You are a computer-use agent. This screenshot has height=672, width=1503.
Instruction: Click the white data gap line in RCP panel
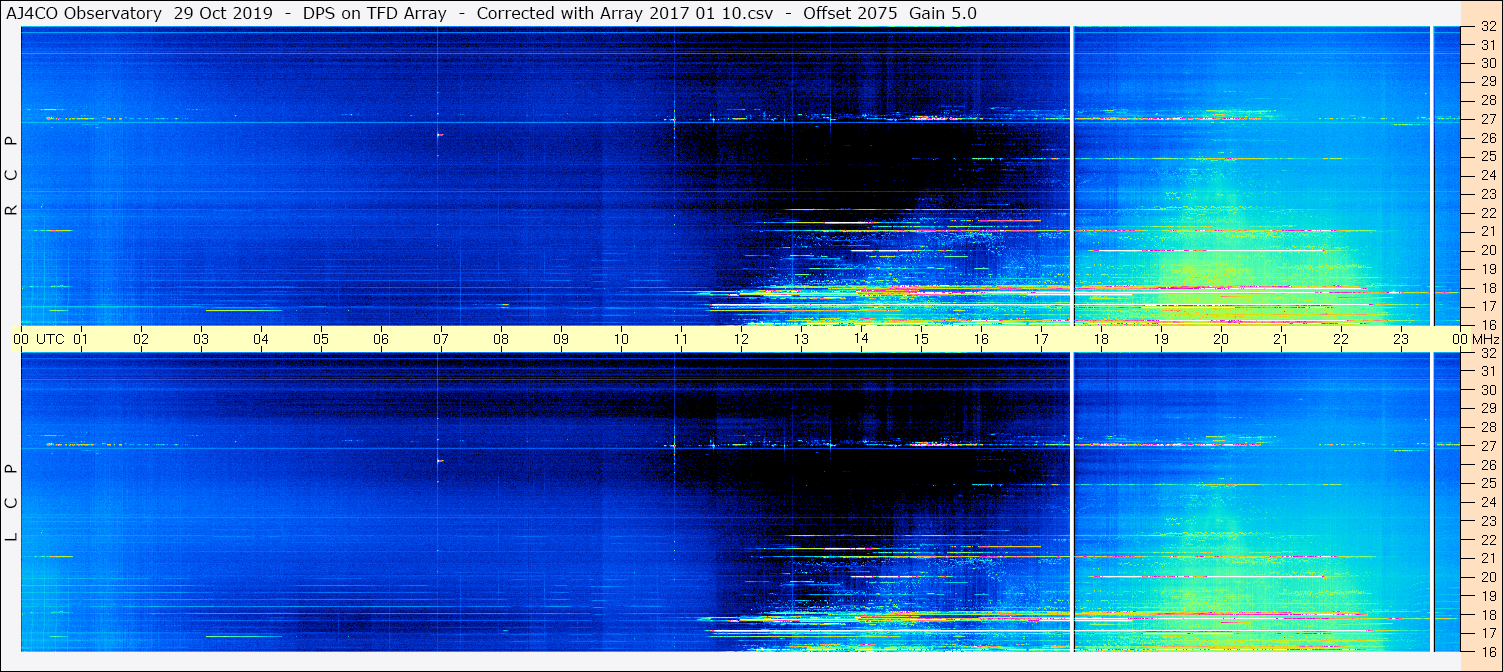(x=1072, y=175)
